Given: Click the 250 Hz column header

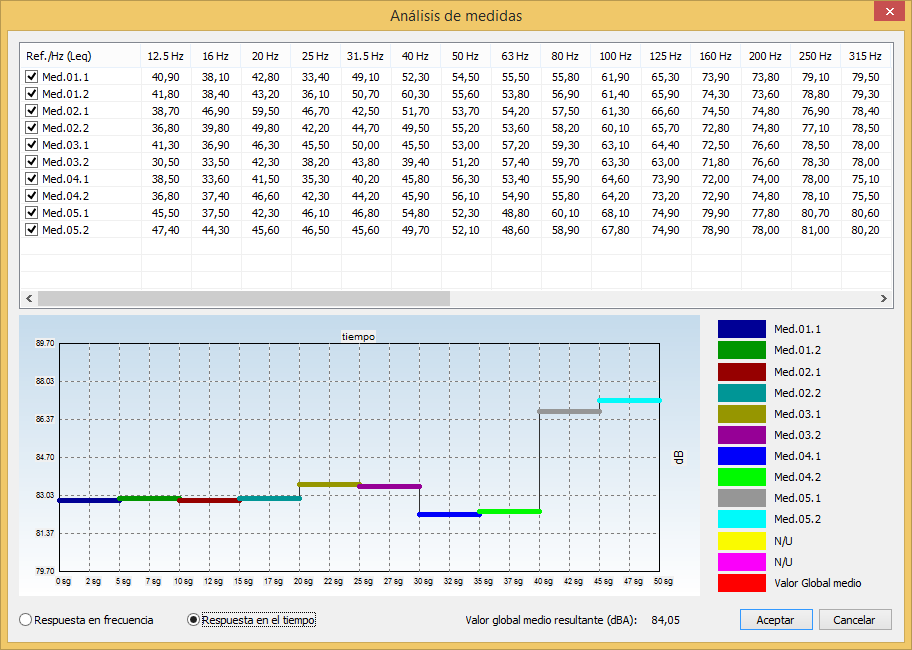Looking at the screenshot, I should click(815, 56).
